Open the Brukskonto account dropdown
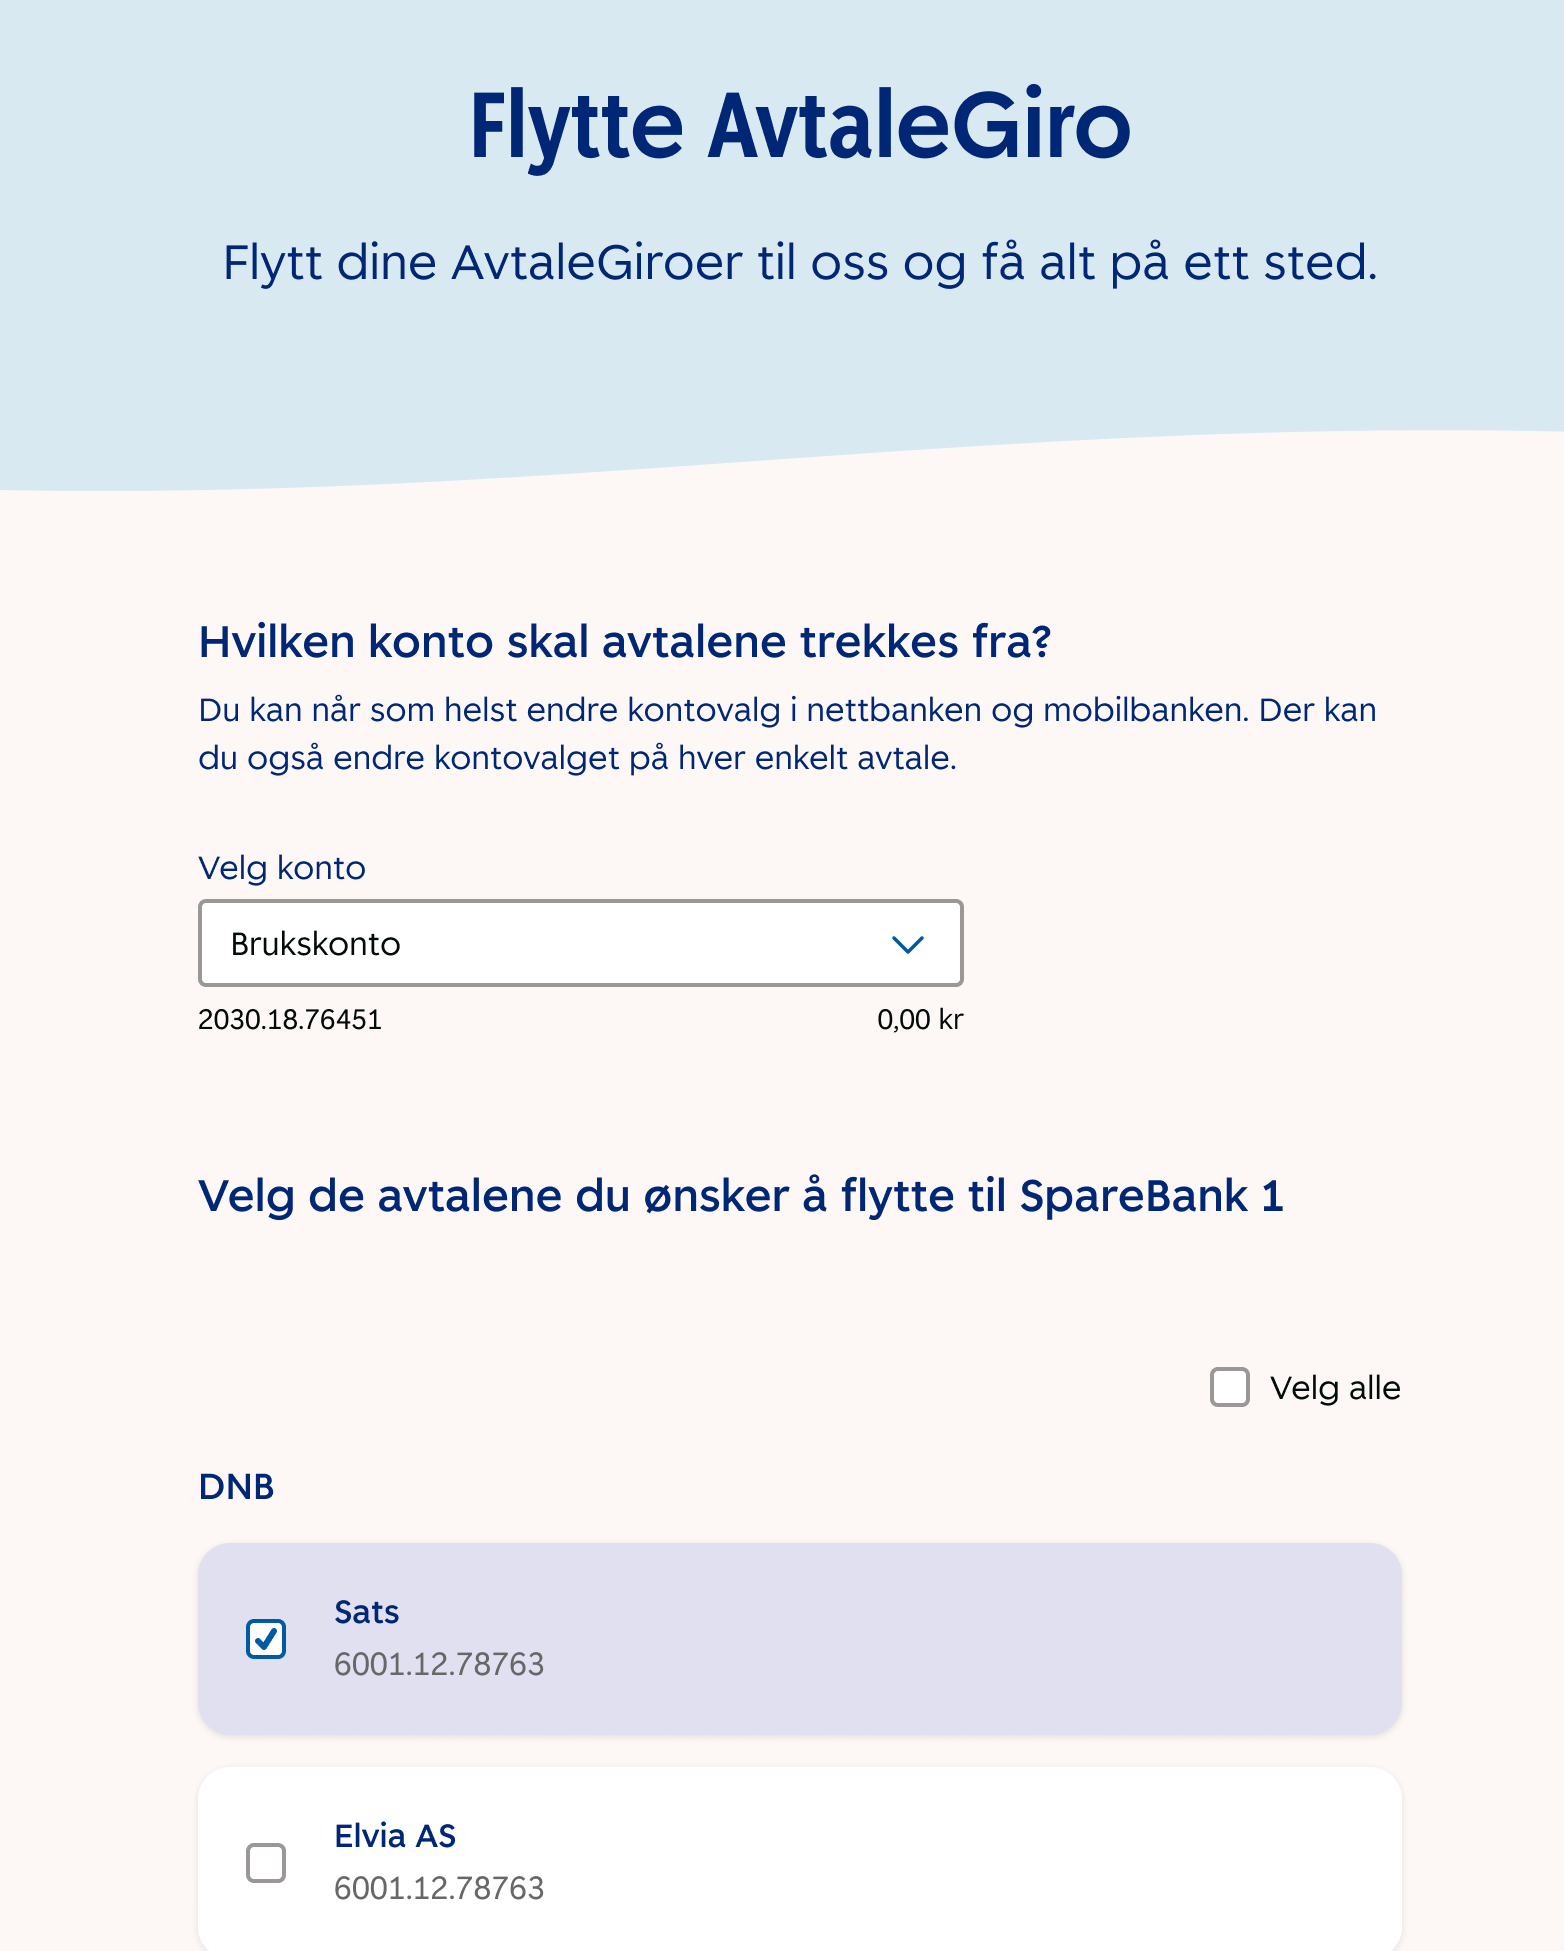 pos(580,944)
